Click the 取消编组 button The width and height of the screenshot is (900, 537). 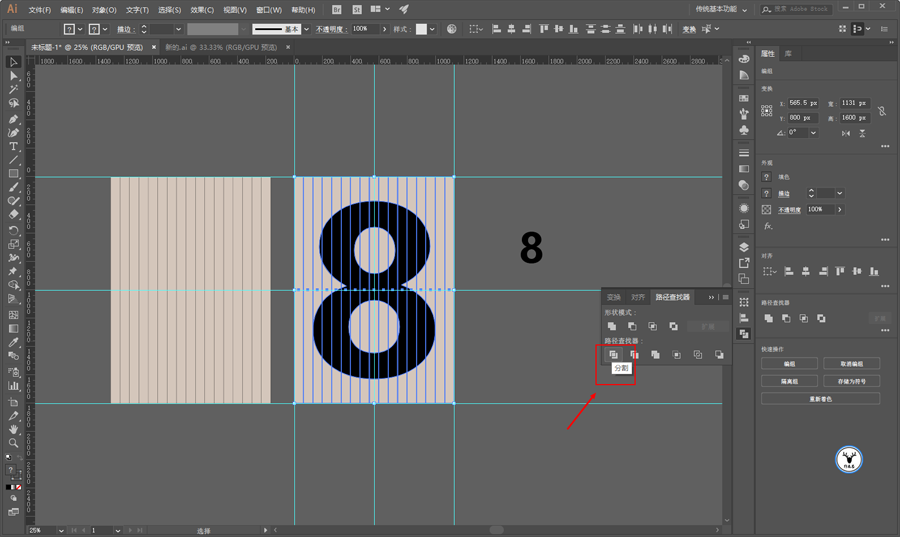point(851,364)
